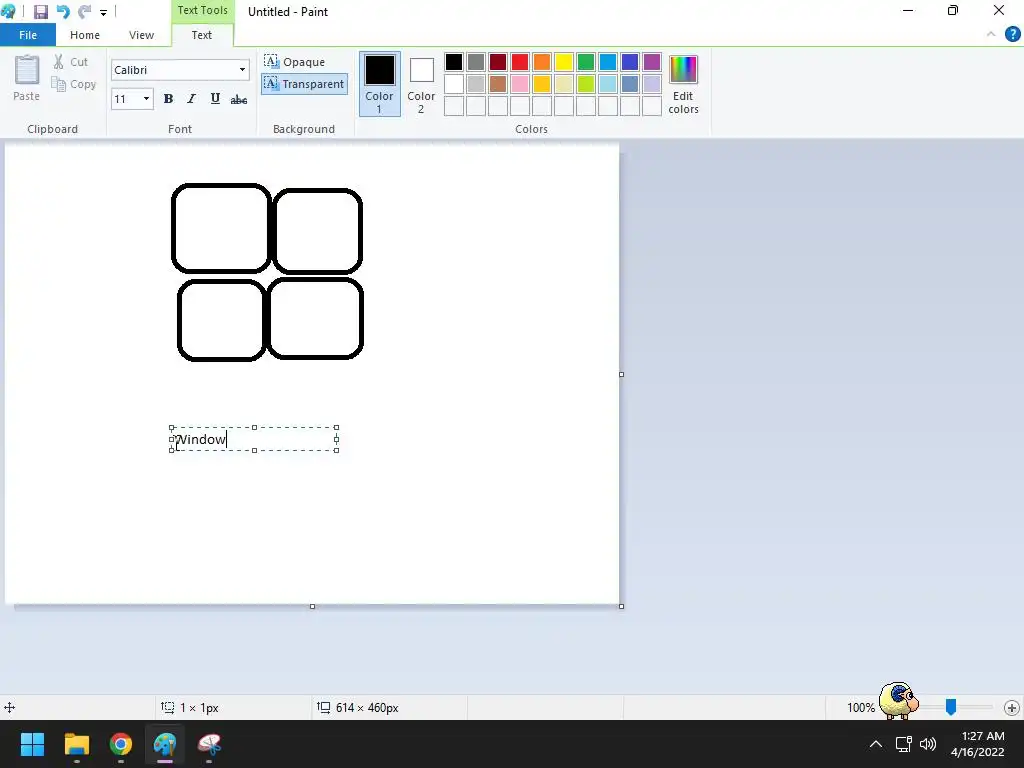1024x768 pixels.
Task: Toggle Italic formatting
Action: (191, 99)
